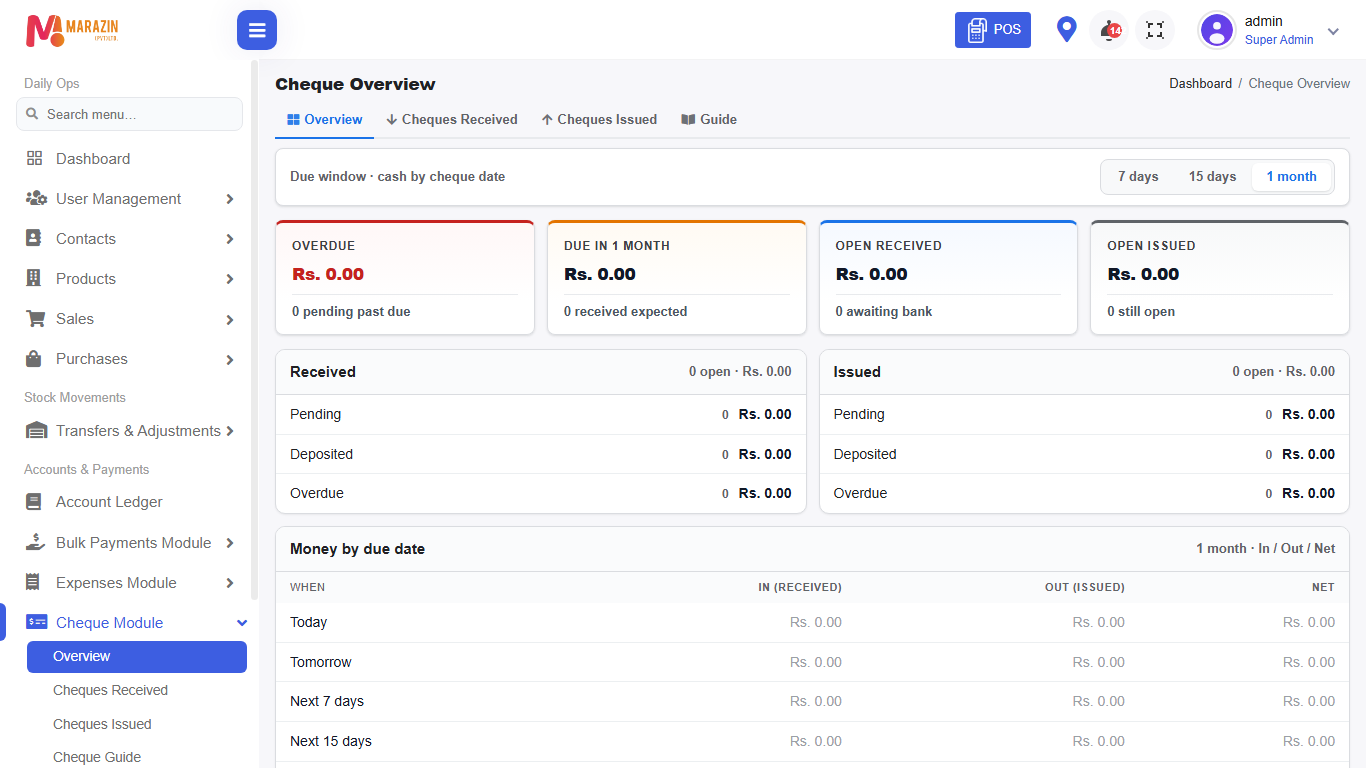Open the Guide tab
The height and width of the screenshot is (768, 1366).
tap(709, 120)
